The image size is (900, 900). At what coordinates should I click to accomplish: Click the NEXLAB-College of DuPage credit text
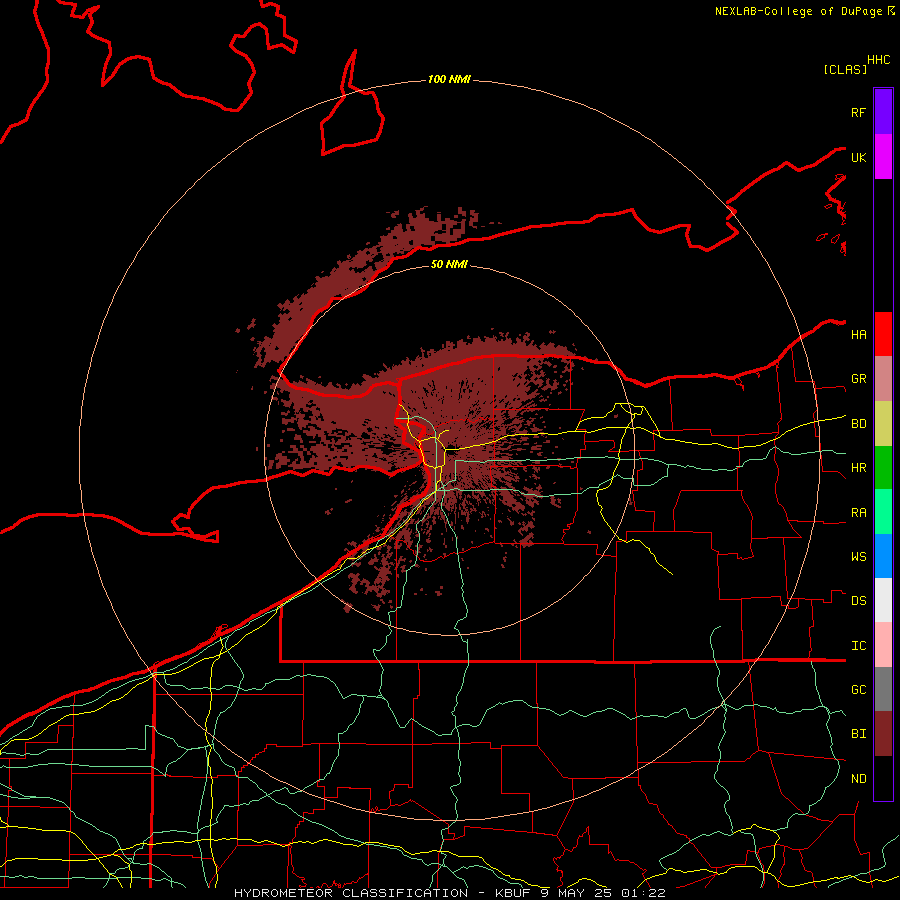click(798, 11)
